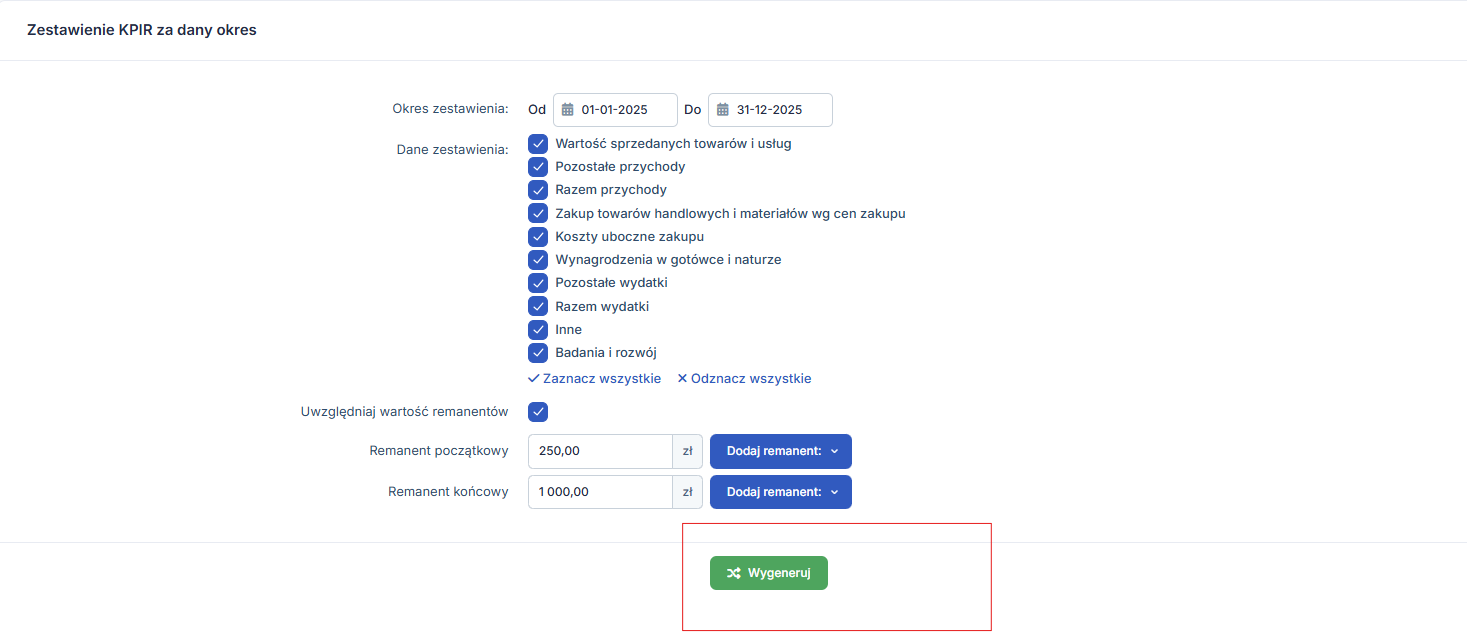Expand Dodaj remanent dropdown for Remanent końcowy
Image resolution: width=1467 pixels, height=632 pixels.
[780, 492]
